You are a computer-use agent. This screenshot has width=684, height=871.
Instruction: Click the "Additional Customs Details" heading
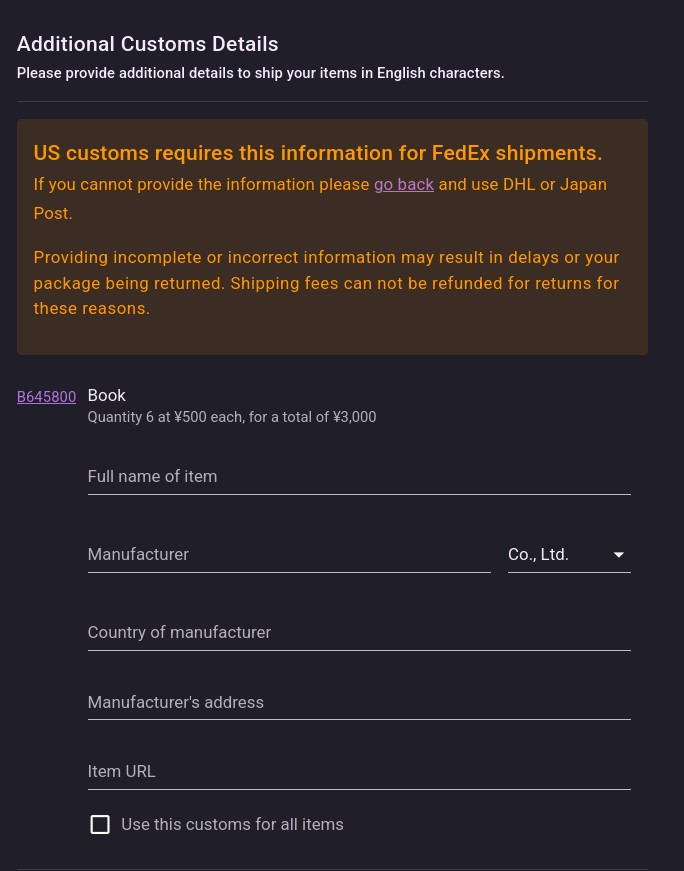(x=147, y=44)
